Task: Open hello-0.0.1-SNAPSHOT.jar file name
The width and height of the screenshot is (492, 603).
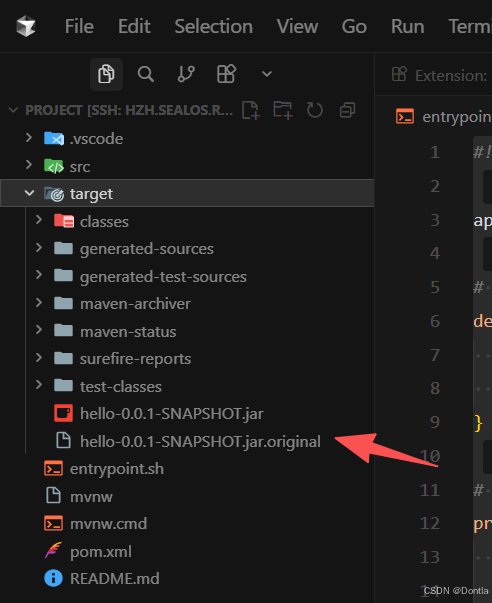Action: [x=172, y=414]
